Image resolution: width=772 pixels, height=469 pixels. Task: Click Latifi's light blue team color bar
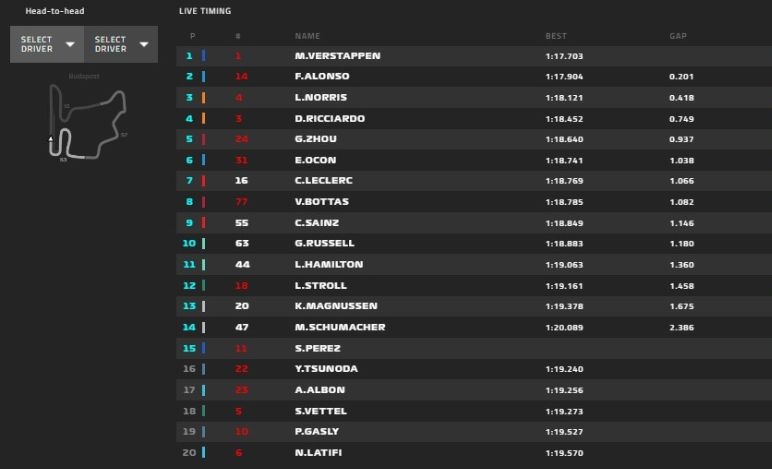coord(204,452)
